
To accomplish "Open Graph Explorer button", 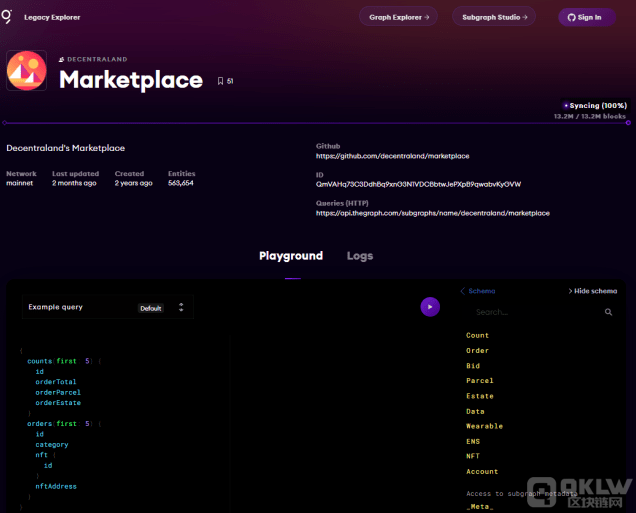I will point(398,17).
